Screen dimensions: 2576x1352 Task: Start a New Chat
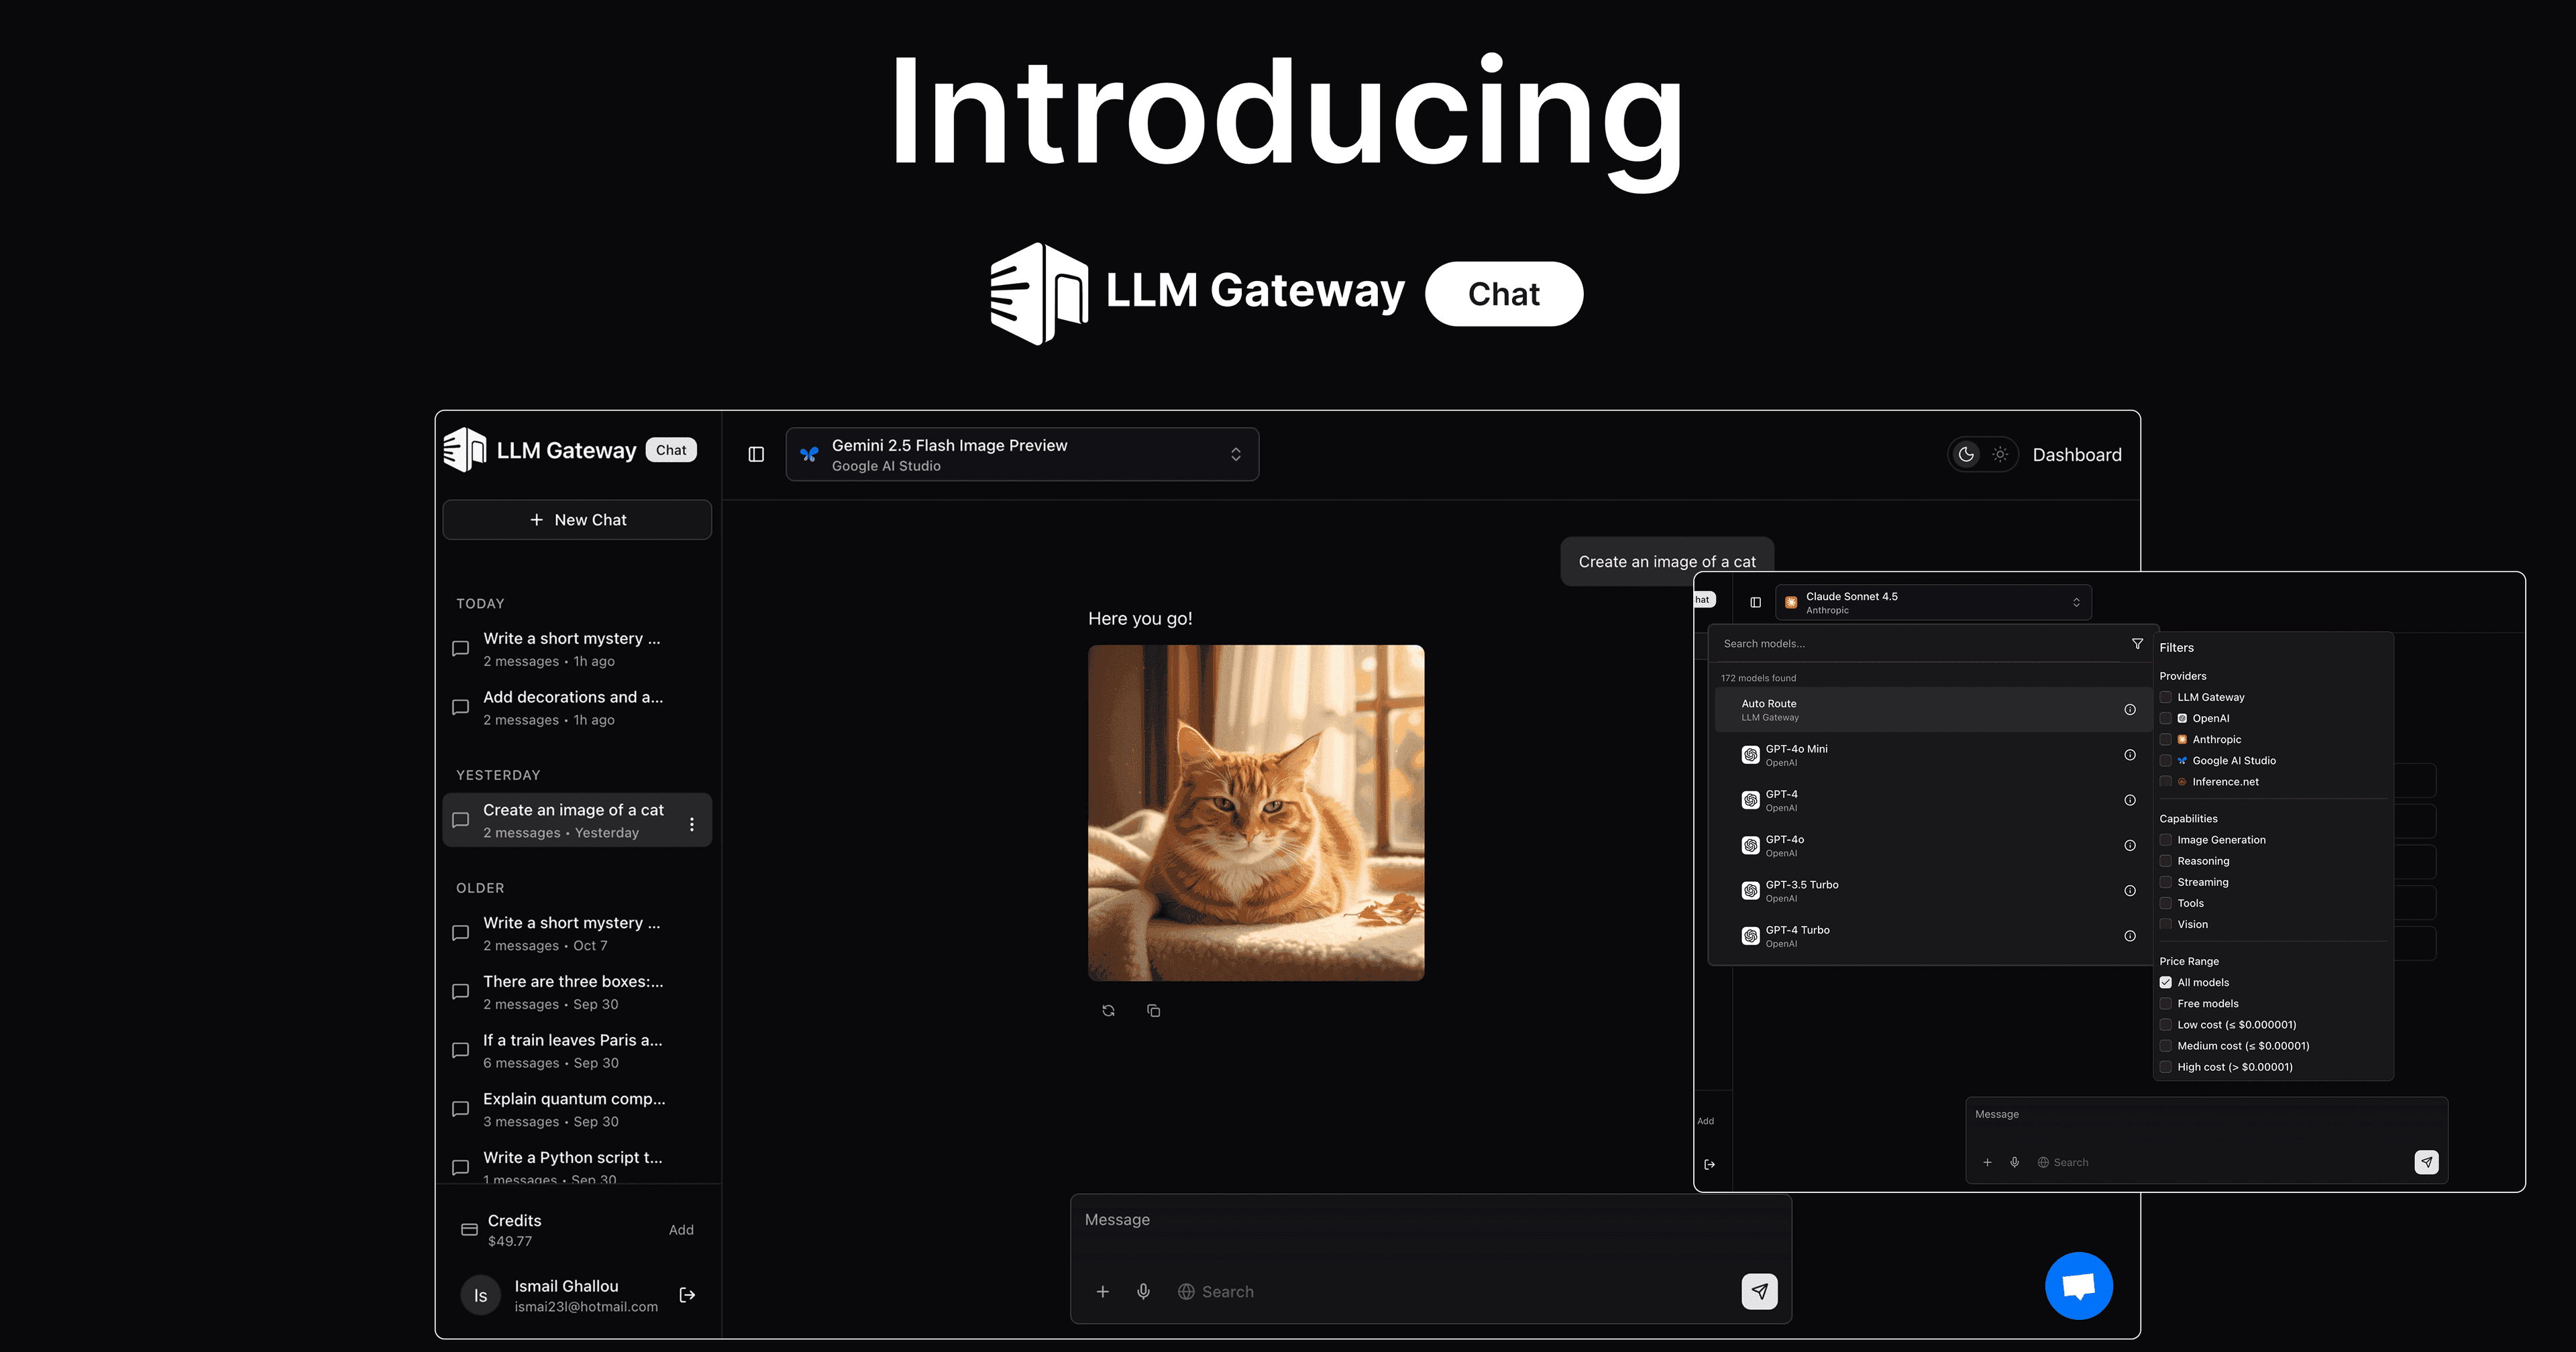(577, 519)
